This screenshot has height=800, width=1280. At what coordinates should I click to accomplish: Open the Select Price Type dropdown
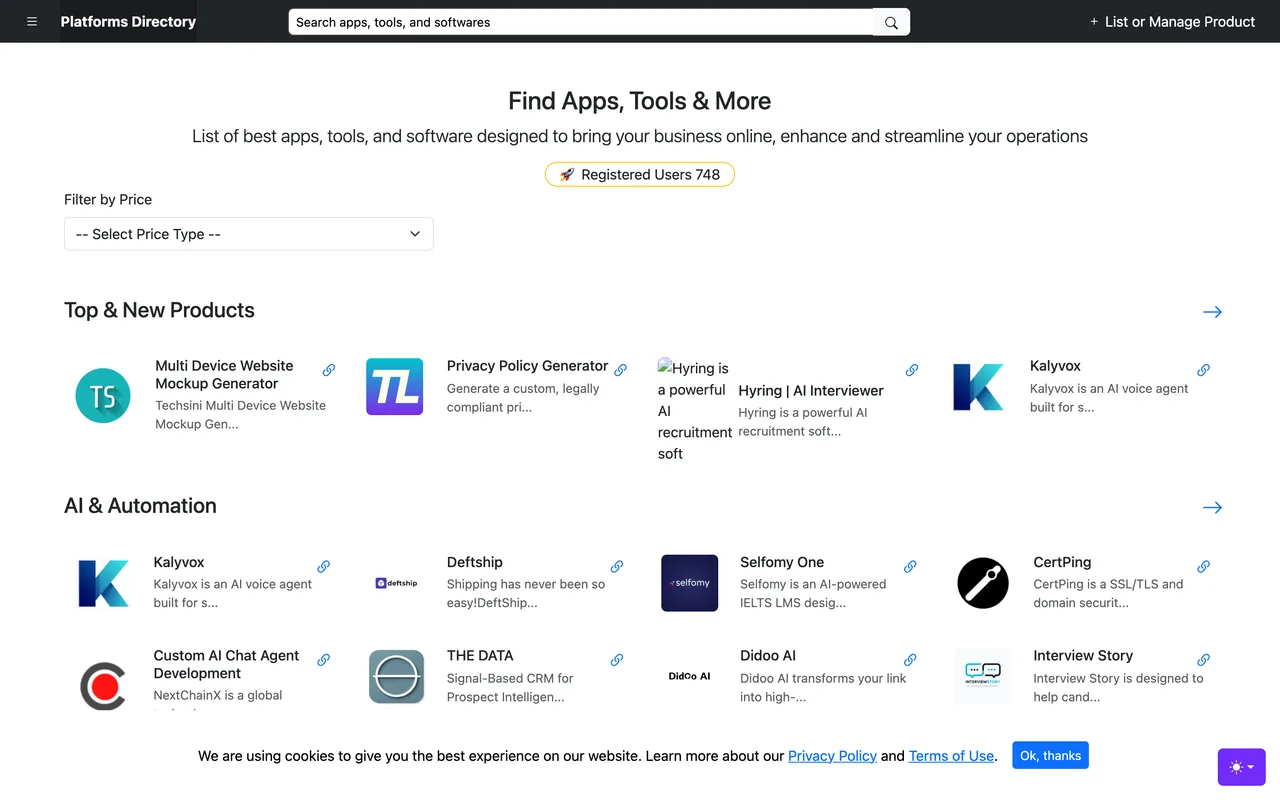249,234
